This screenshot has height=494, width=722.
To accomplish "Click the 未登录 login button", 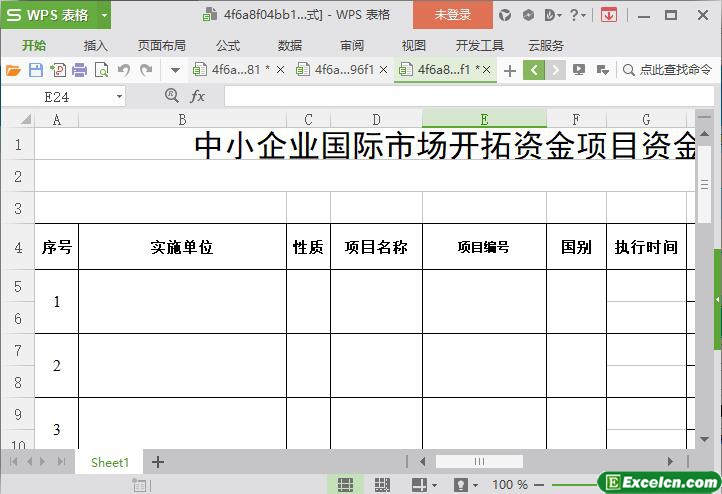I will point(452,15).
